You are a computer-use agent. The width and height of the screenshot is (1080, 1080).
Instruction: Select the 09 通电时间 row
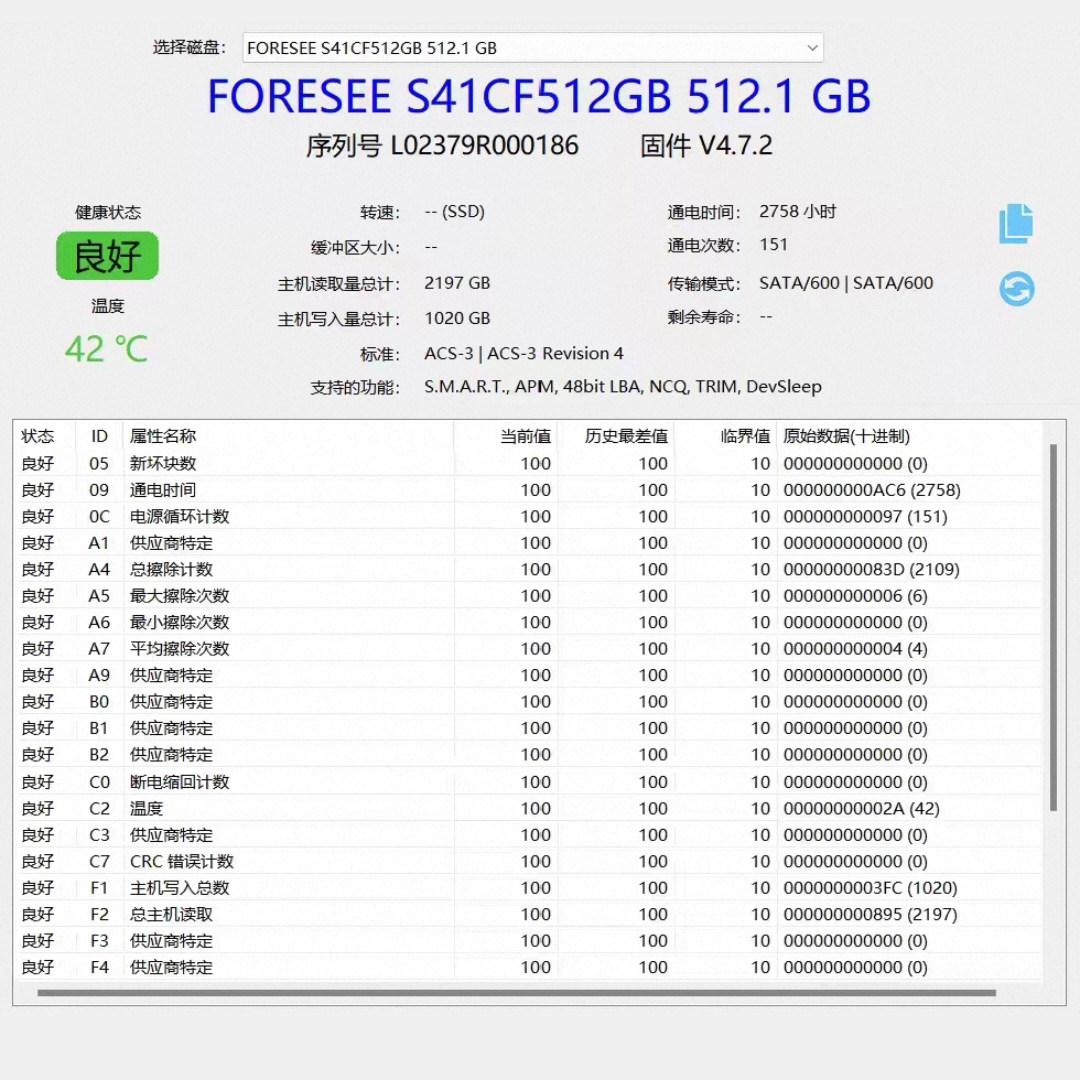pyautogui.click(x=528, y=490)
